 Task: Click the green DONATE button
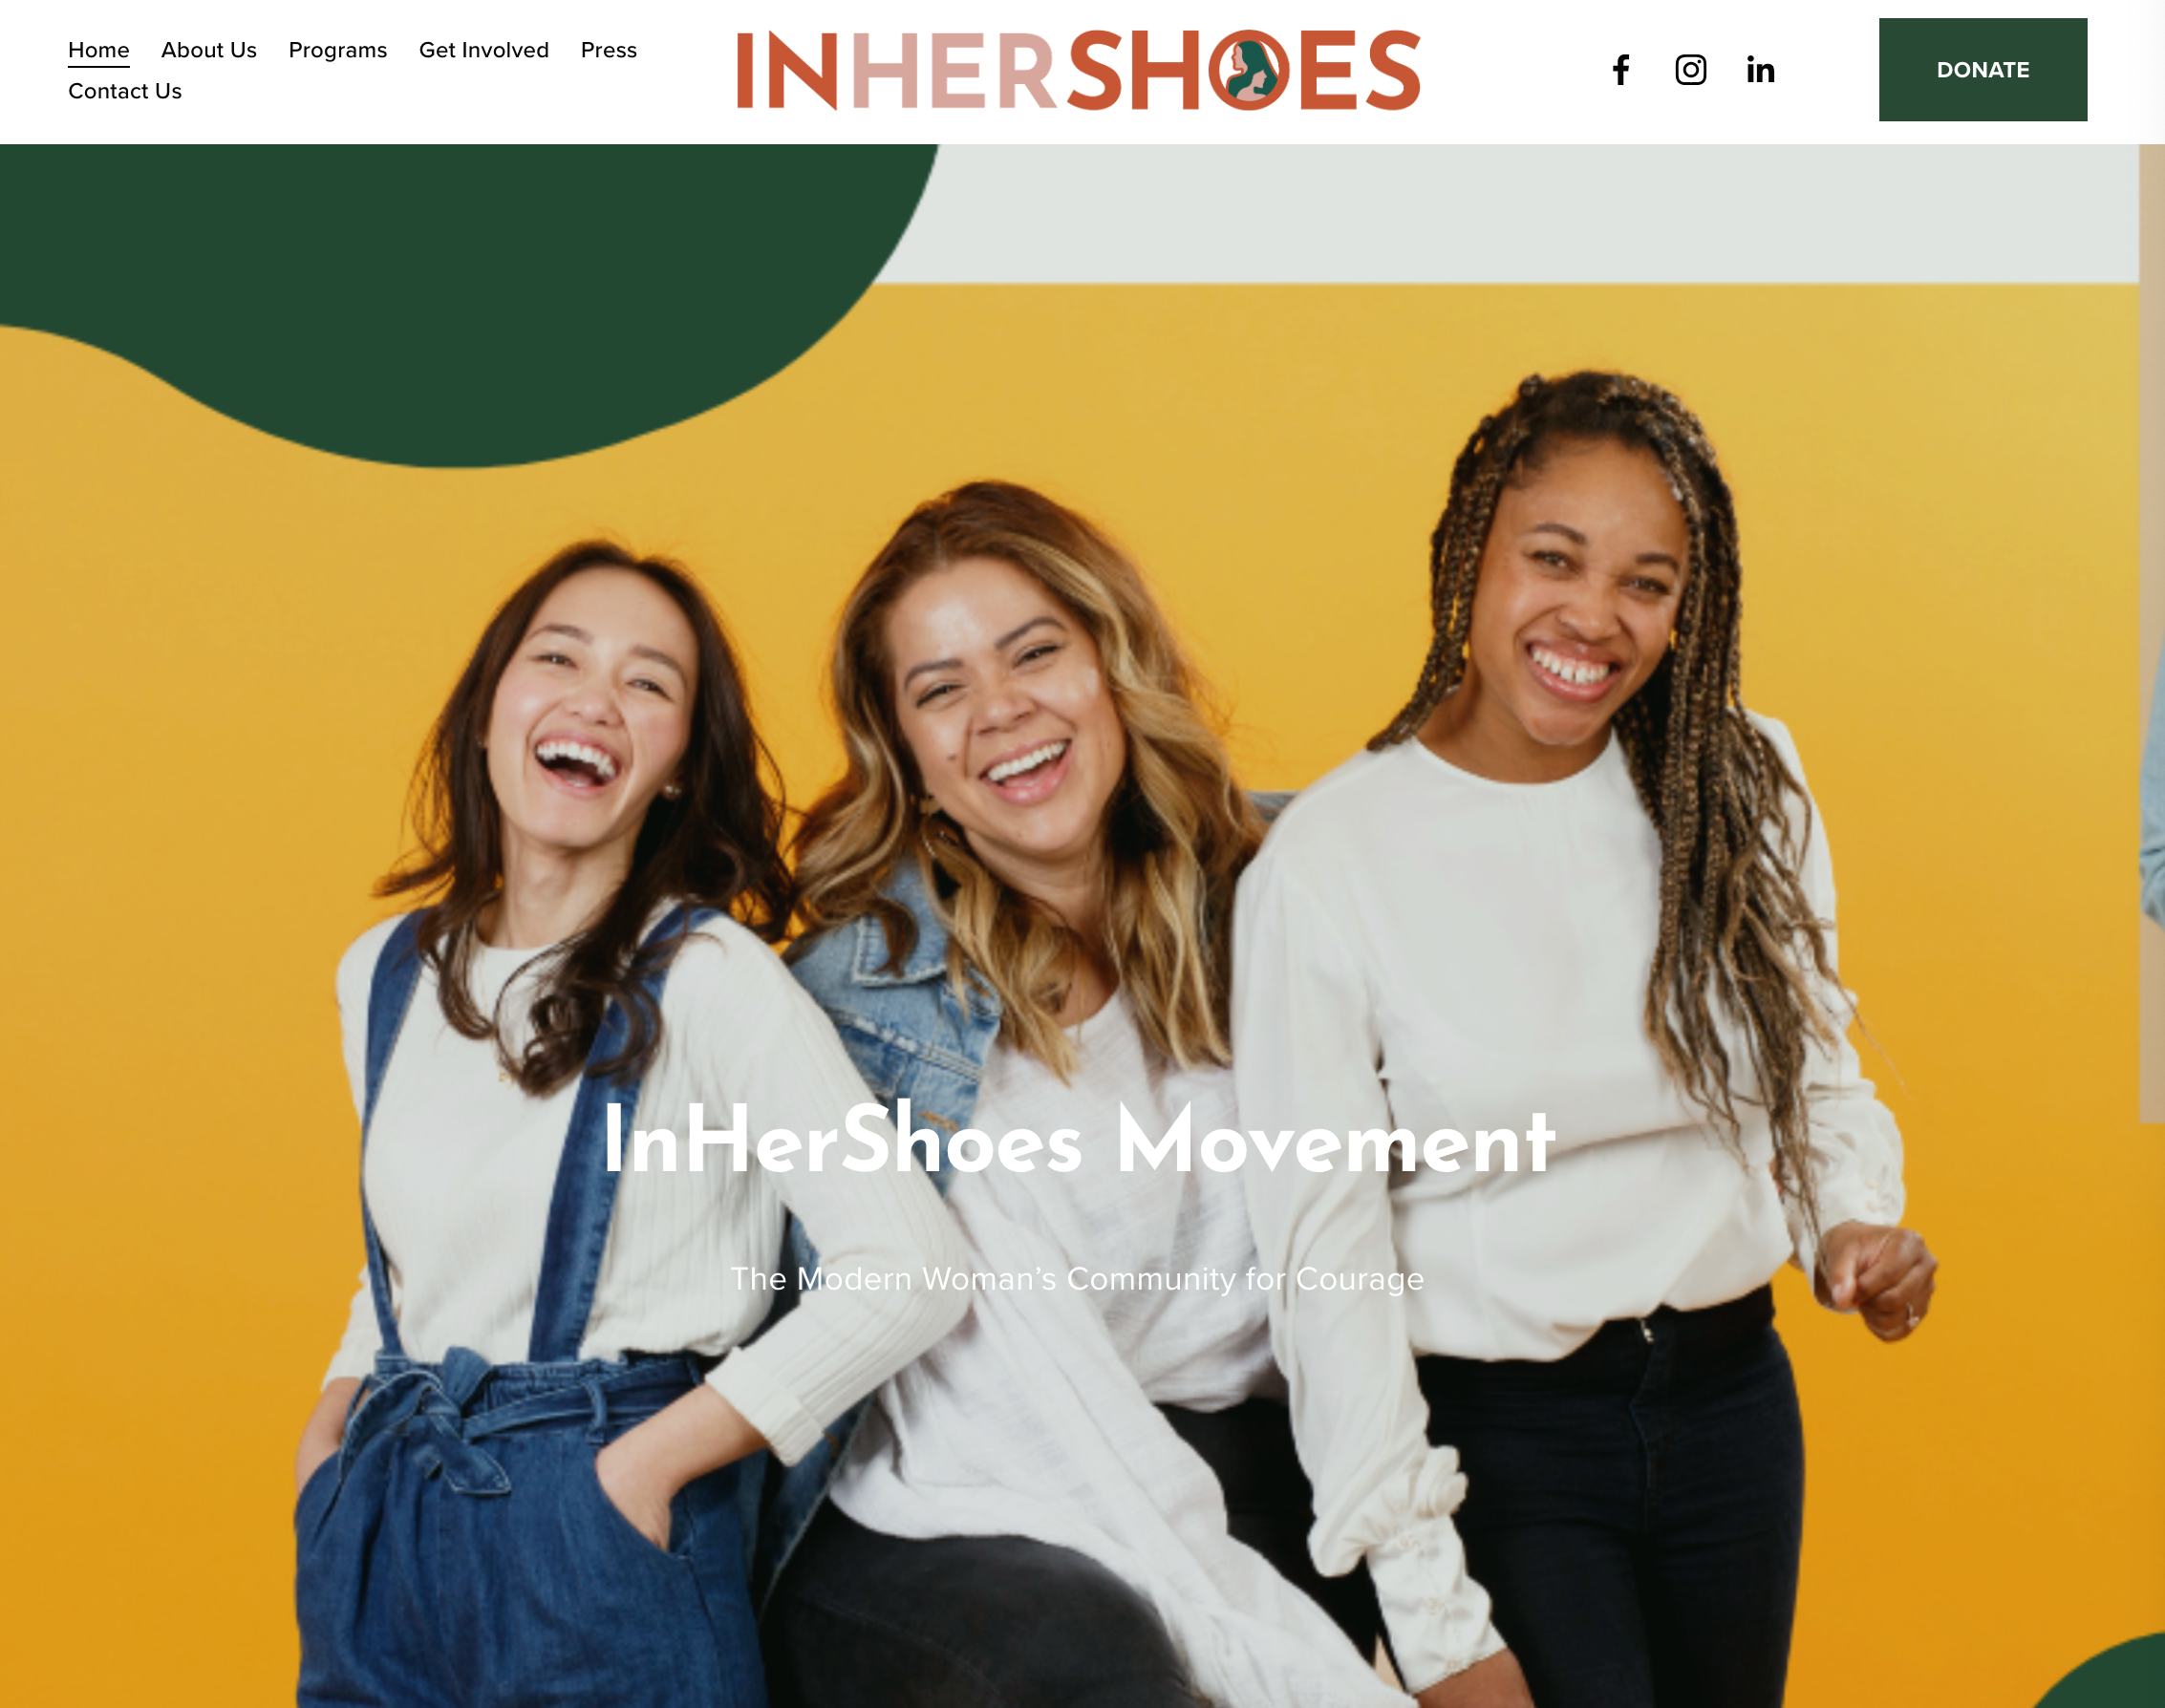click(x=1983, y=70)
